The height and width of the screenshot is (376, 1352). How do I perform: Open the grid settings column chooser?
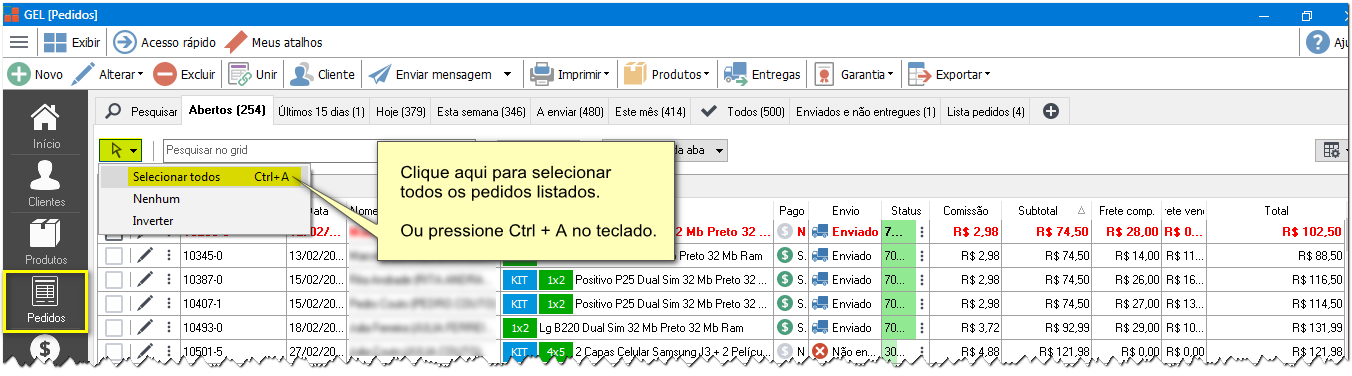click(x=1332, y=150)
